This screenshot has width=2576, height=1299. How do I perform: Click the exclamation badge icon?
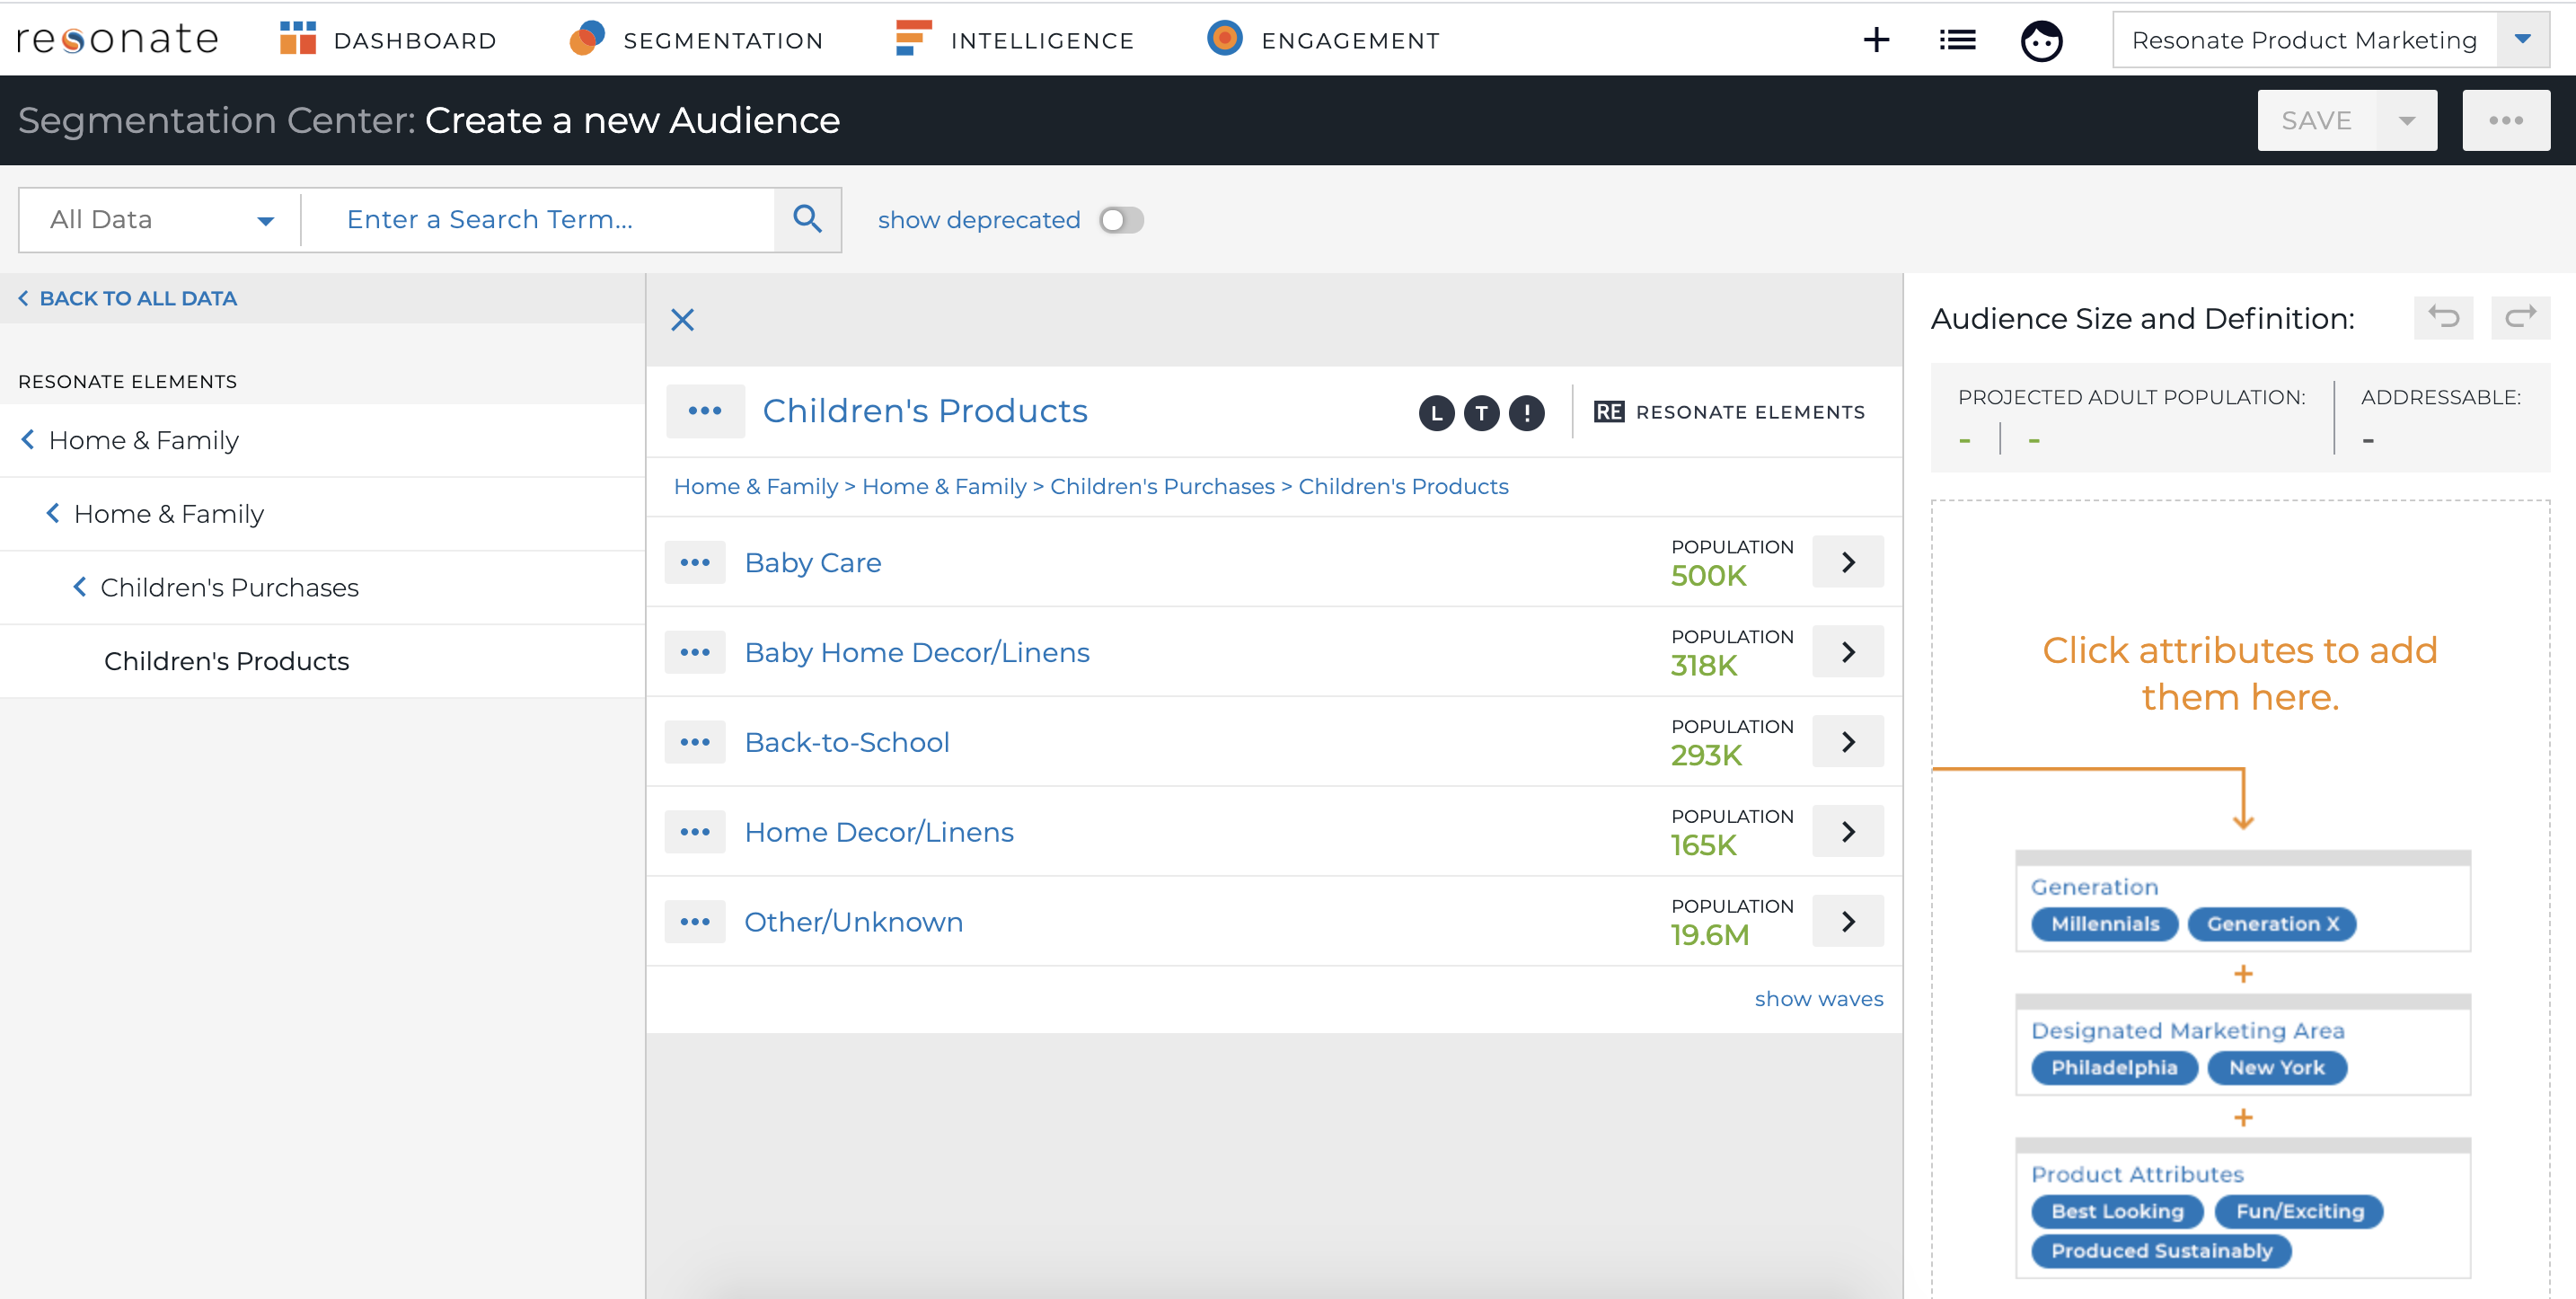(x=1526, y=412)
